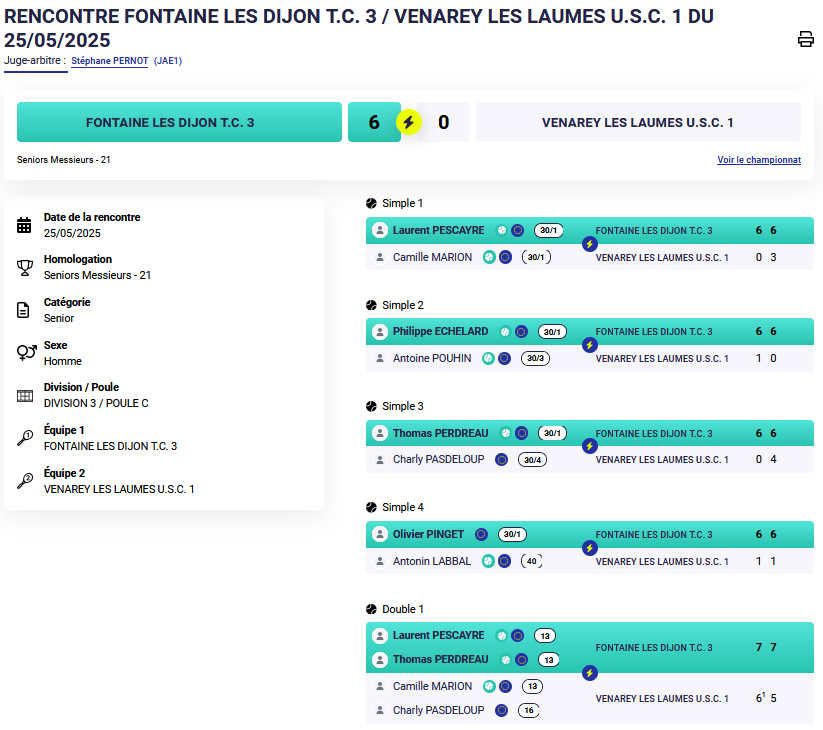
Task: Click the tennis ball icon next to Simple 2
Action: 372,305
